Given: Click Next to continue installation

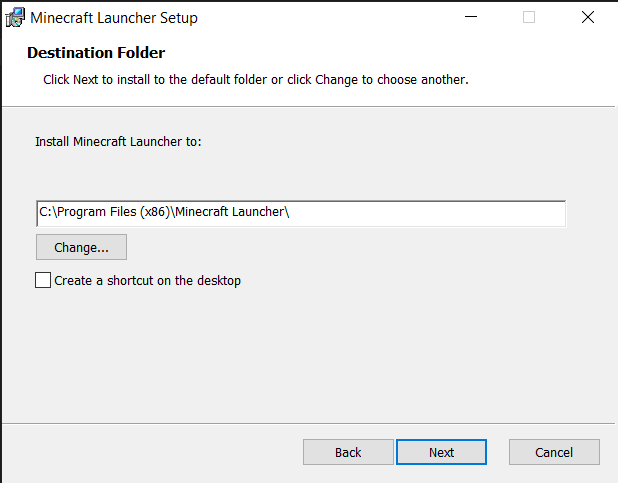Looking at the screenshot, I should click(441, 452).
